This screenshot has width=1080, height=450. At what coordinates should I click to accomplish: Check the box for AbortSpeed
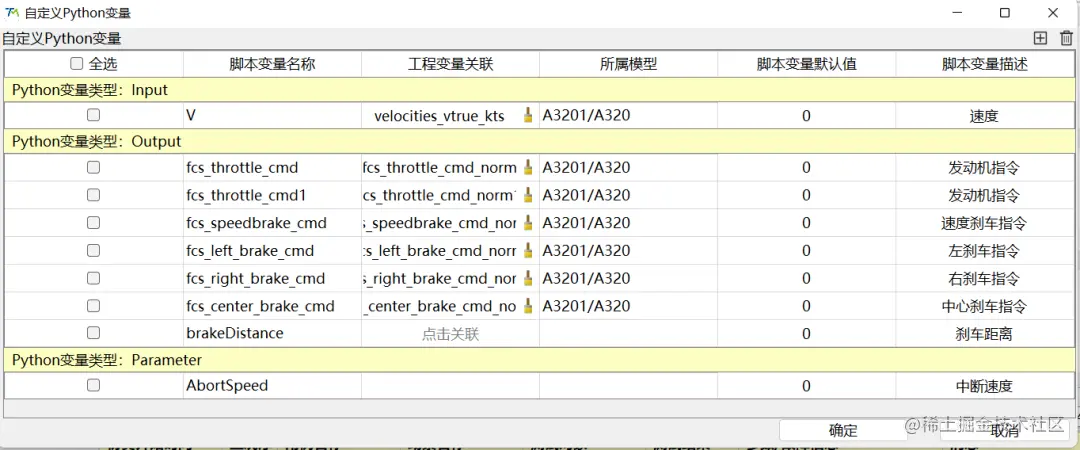93,385
